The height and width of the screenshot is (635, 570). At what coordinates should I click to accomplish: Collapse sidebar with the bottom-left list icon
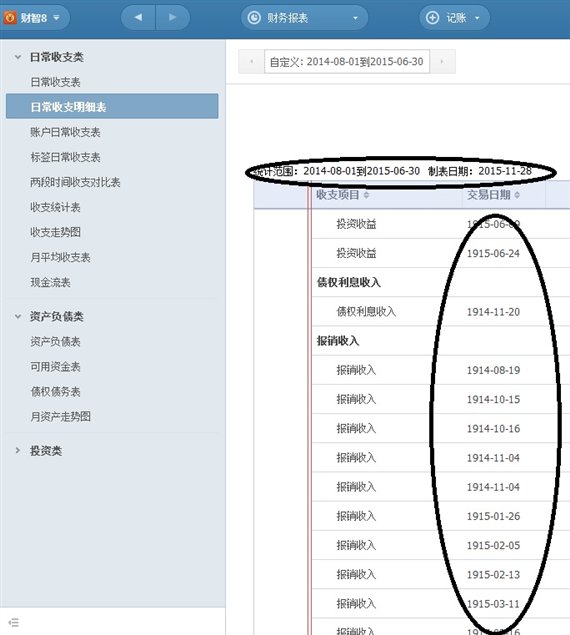pyautogui.click(x=14, y=622)
